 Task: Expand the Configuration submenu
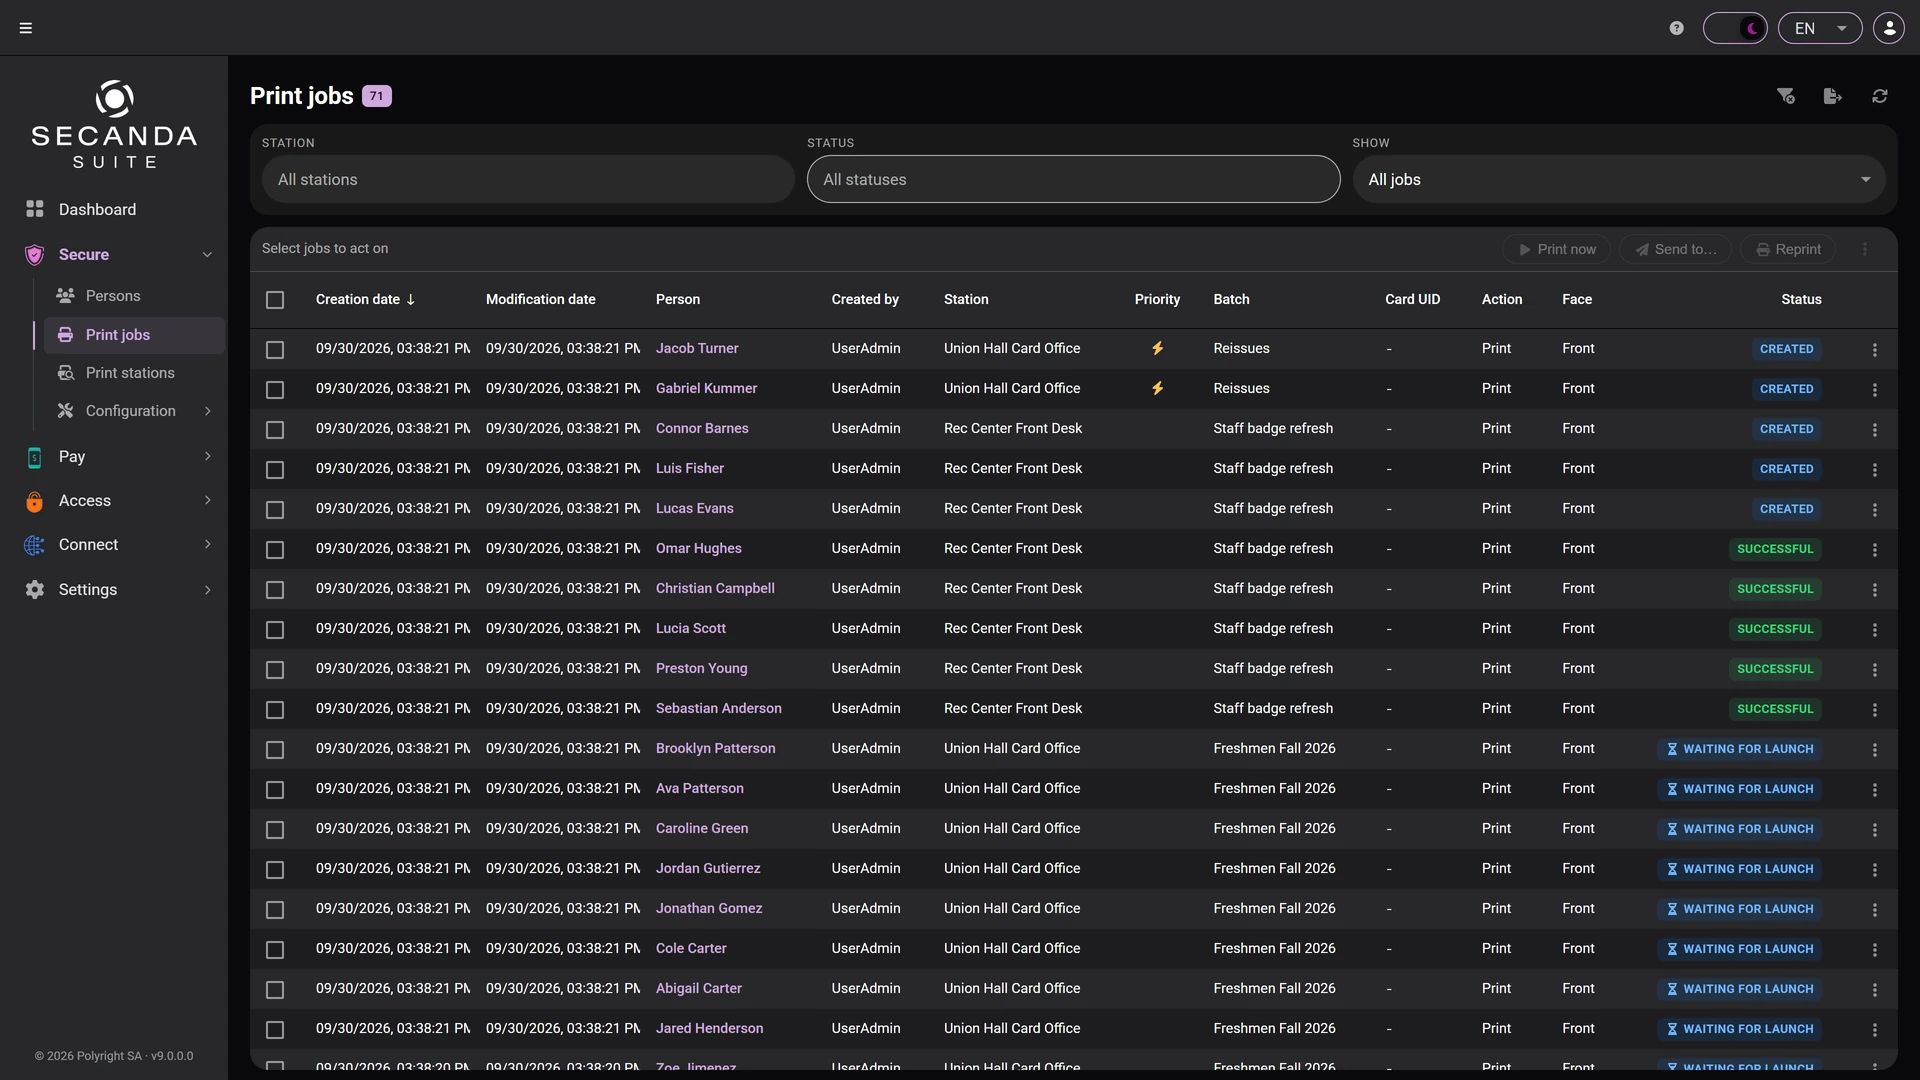click(x=134, y=411)
